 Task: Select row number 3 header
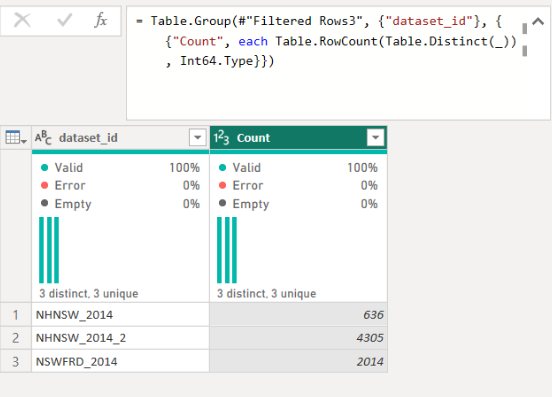tap(16, 361)
